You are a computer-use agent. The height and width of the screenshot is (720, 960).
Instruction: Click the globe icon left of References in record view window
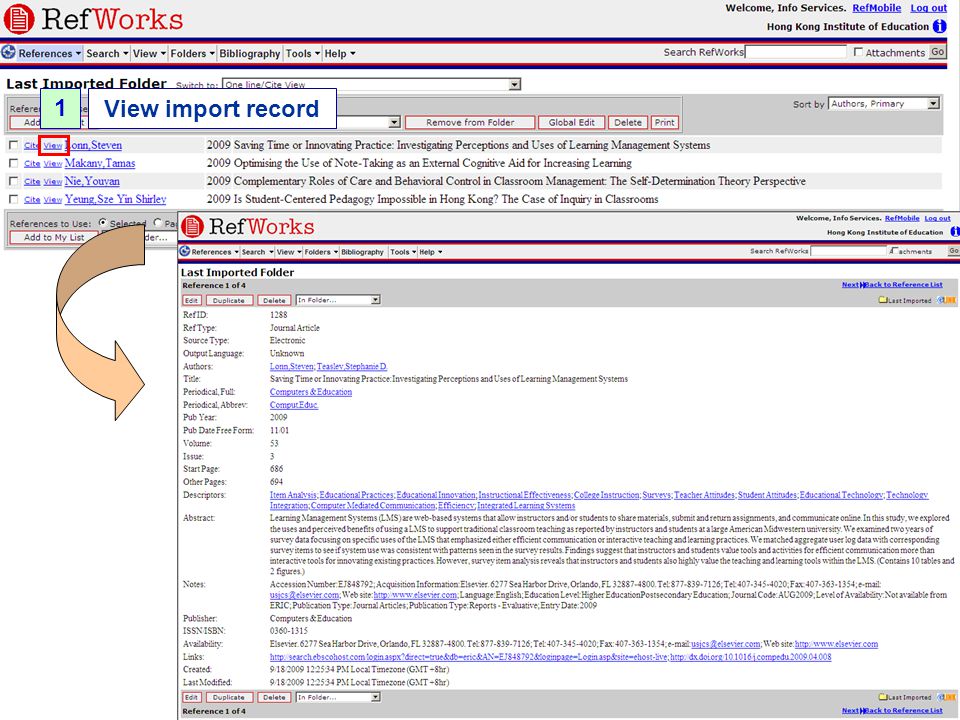pos(185,251)
